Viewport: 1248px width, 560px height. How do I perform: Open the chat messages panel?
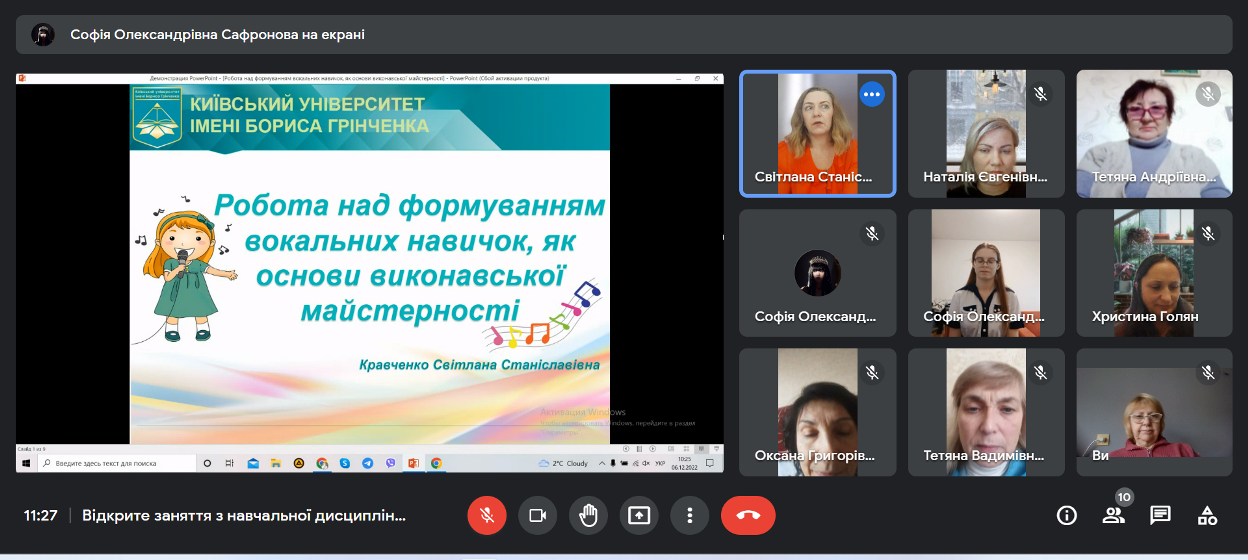1160,515
